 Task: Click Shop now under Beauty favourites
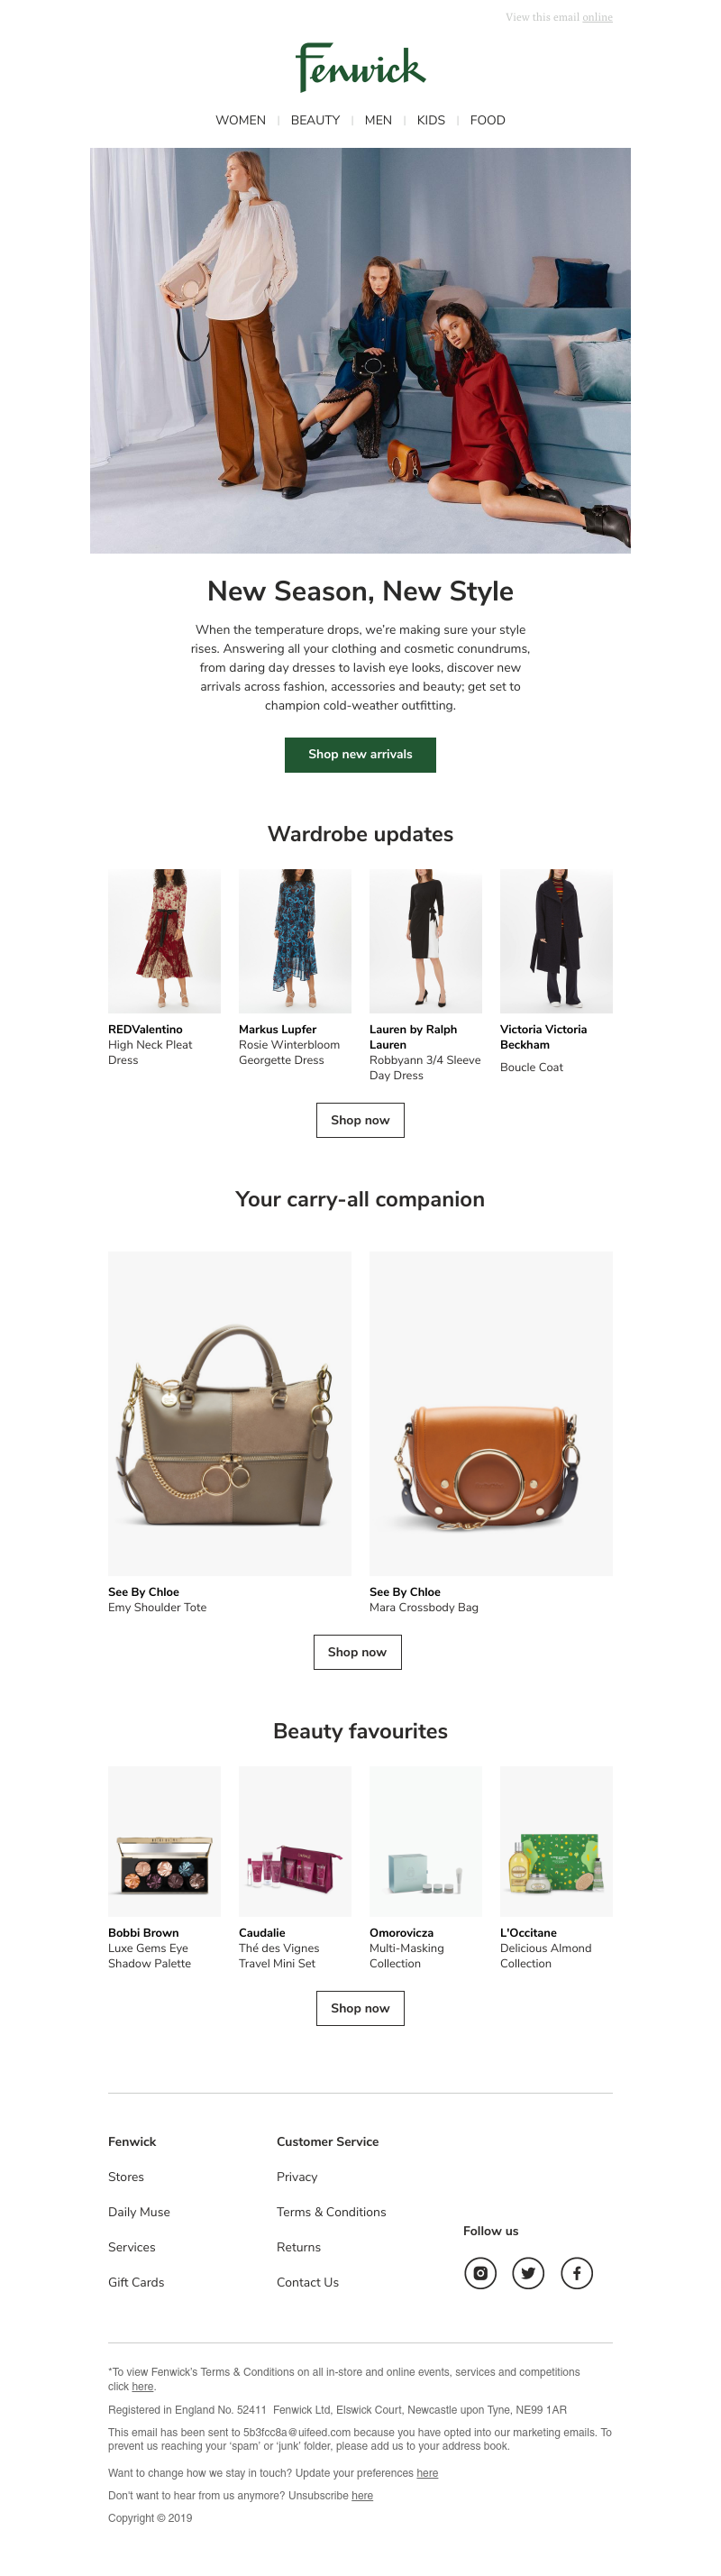click(x=360, y=2008)
